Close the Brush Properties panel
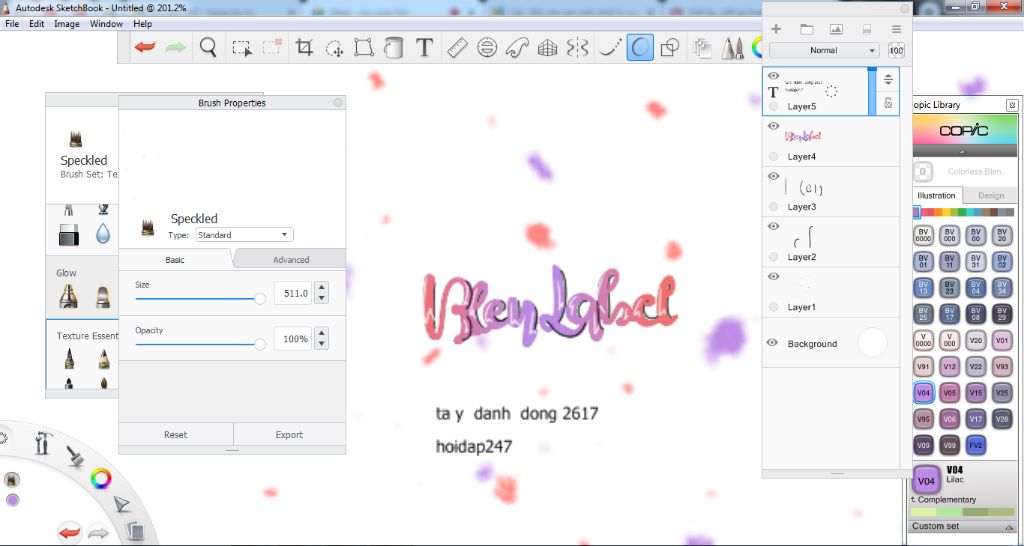 [x=338, y=103]
